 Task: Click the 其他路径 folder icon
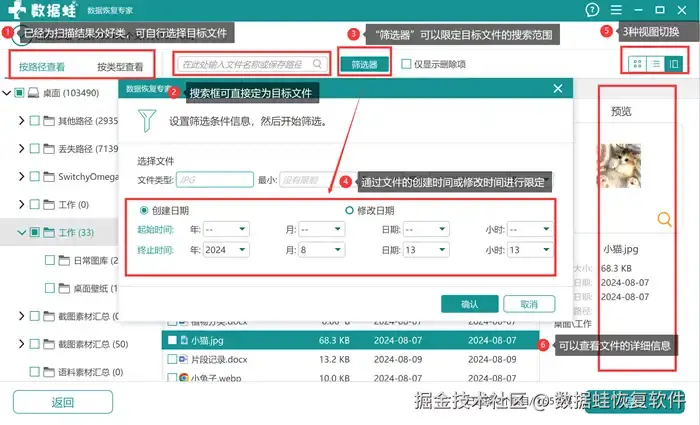pyautogui.click(x=49, y=121)
